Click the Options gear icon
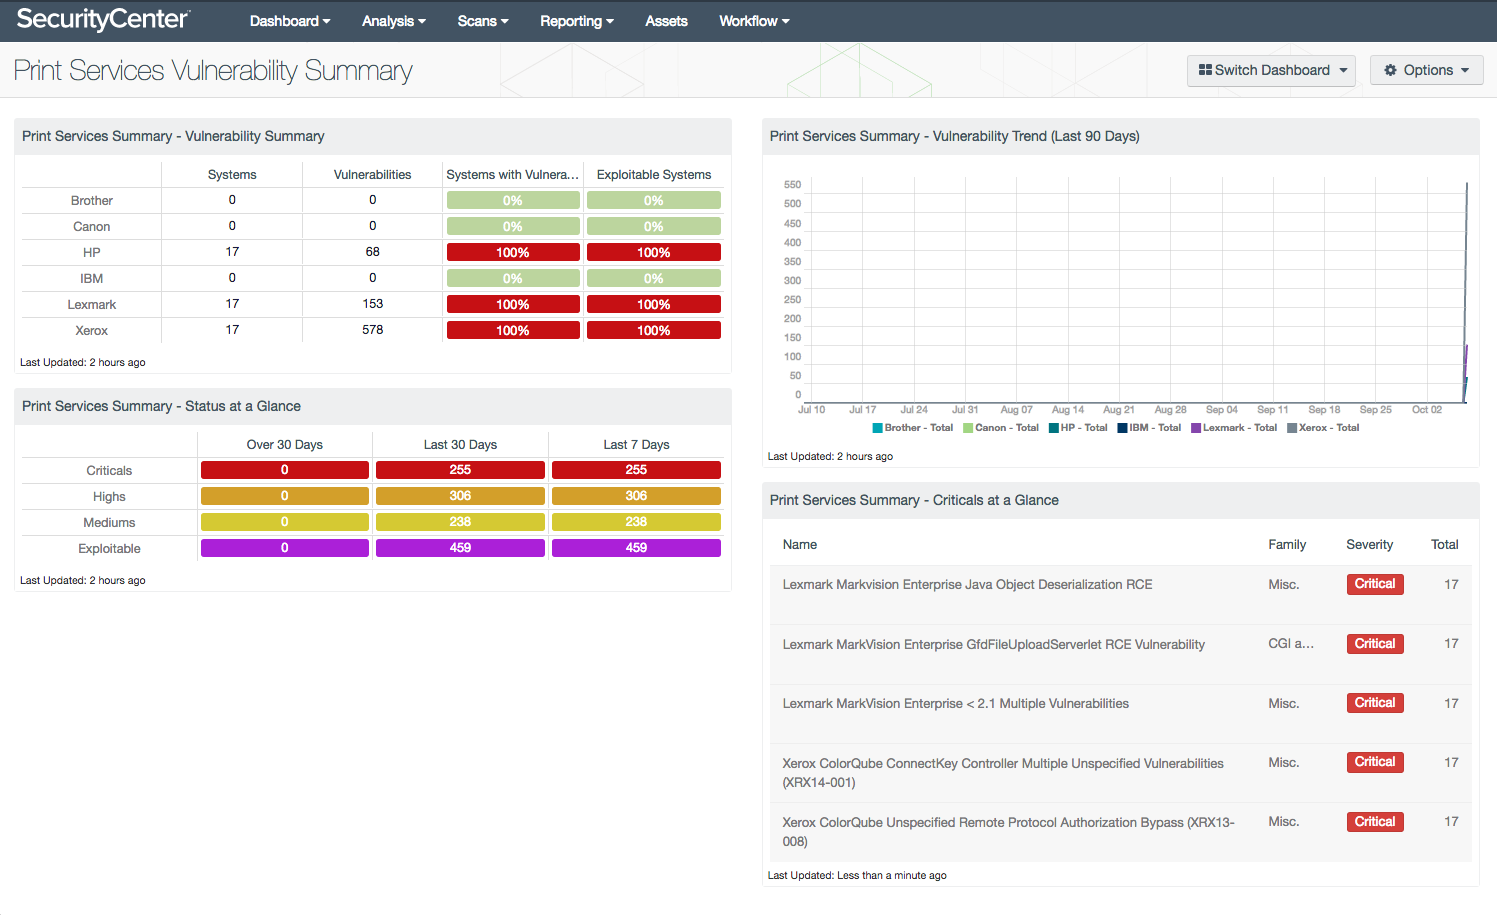 (1390, 70)
